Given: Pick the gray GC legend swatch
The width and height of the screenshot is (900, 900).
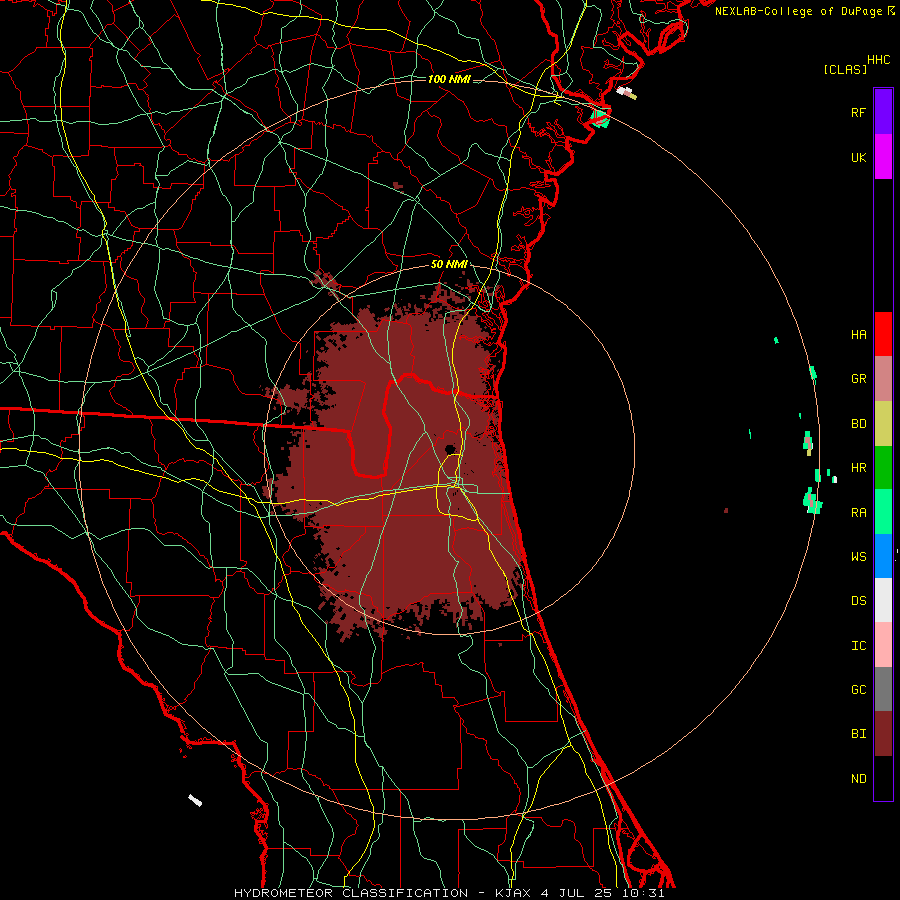Looking at the screenshot, I should [x=883, y=689].
